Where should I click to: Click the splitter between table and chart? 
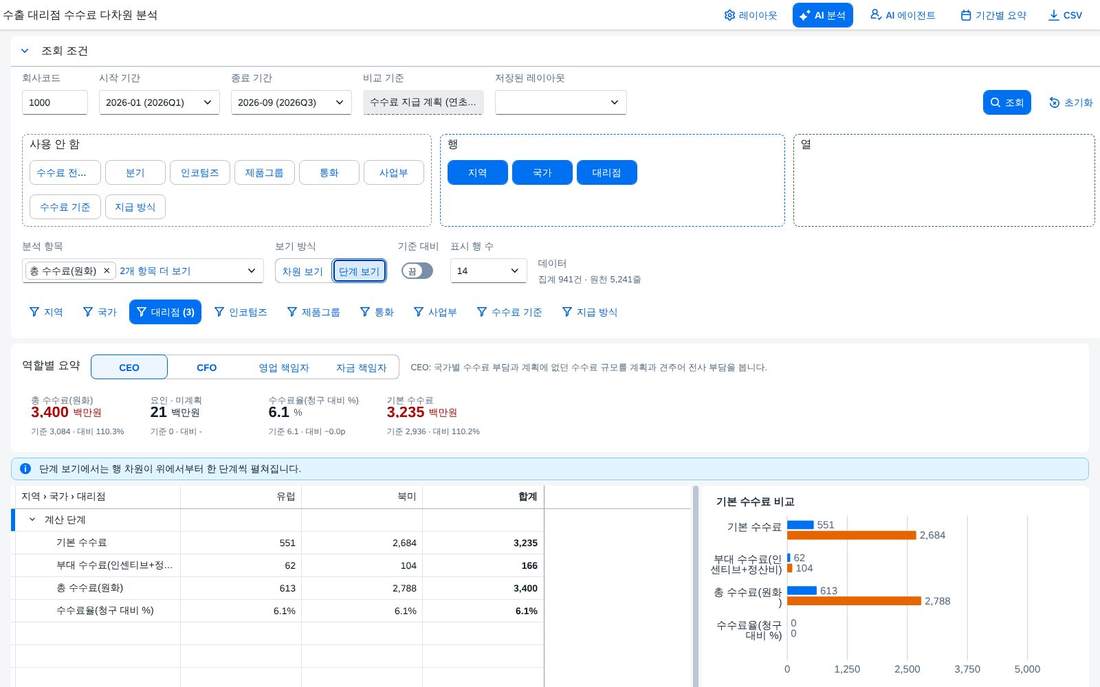tap(695, 586)
